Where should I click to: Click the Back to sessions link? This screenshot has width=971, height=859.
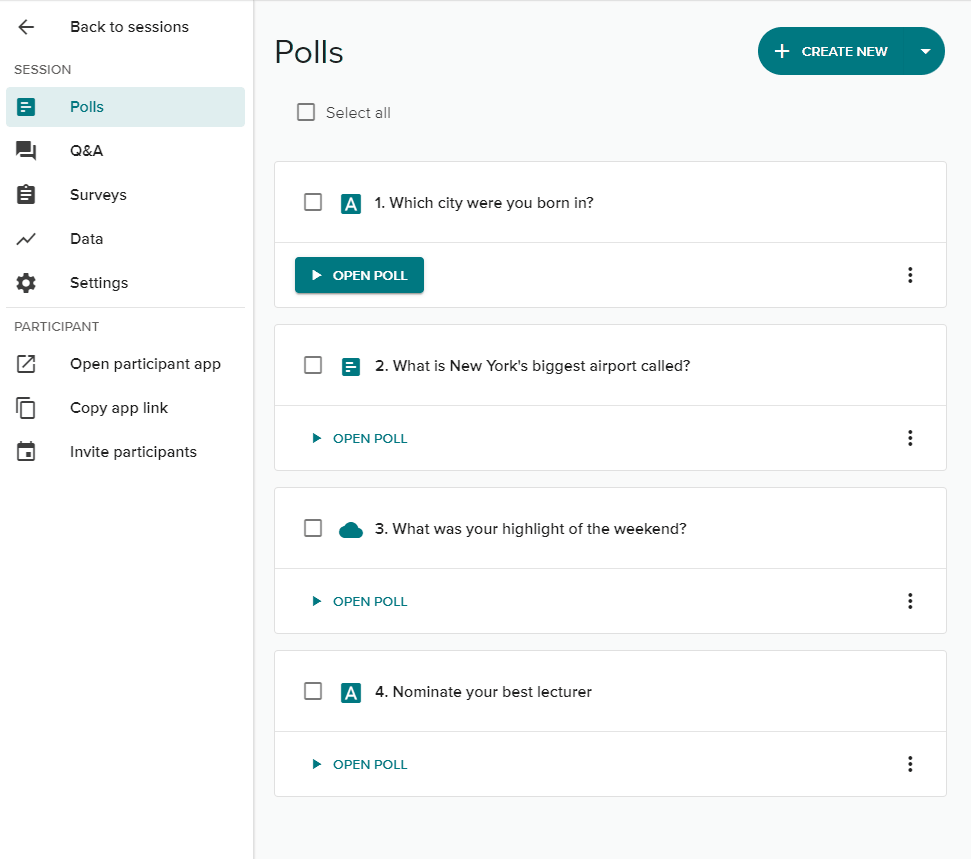pyautogui.click(x=129, y=27)
